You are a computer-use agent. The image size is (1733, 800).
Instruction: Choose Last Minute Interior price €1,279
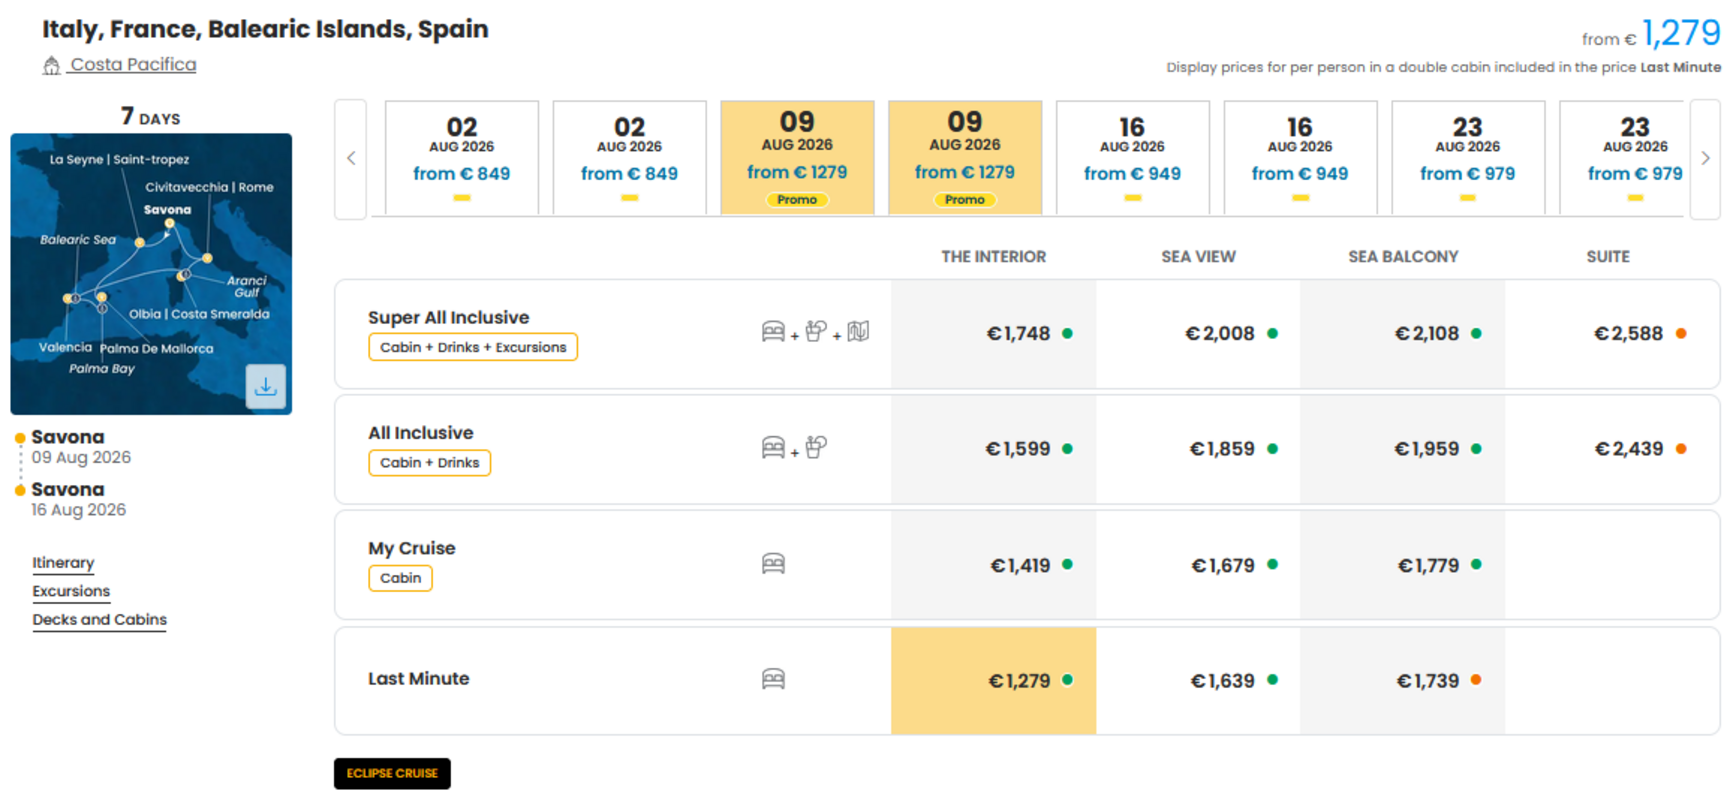point(993,681)
